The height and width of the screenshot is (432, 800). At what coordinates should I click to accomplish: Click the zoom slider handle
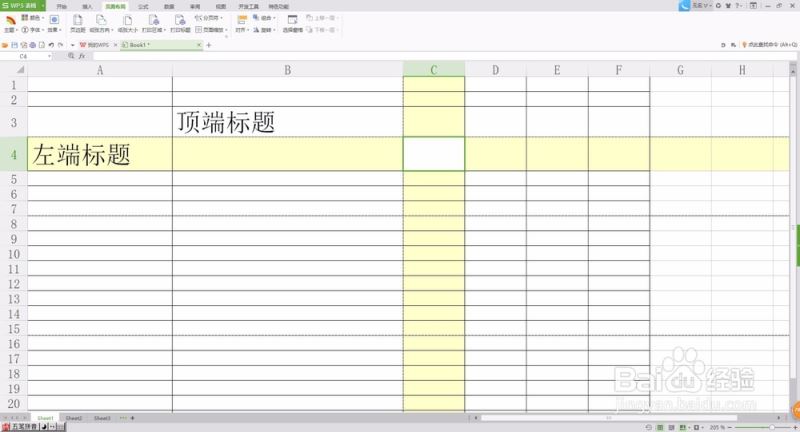click(772, 427)
